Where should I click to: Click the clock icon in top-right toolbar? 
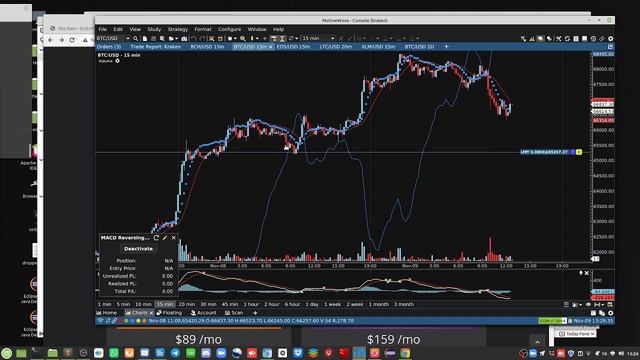(593, 39)
